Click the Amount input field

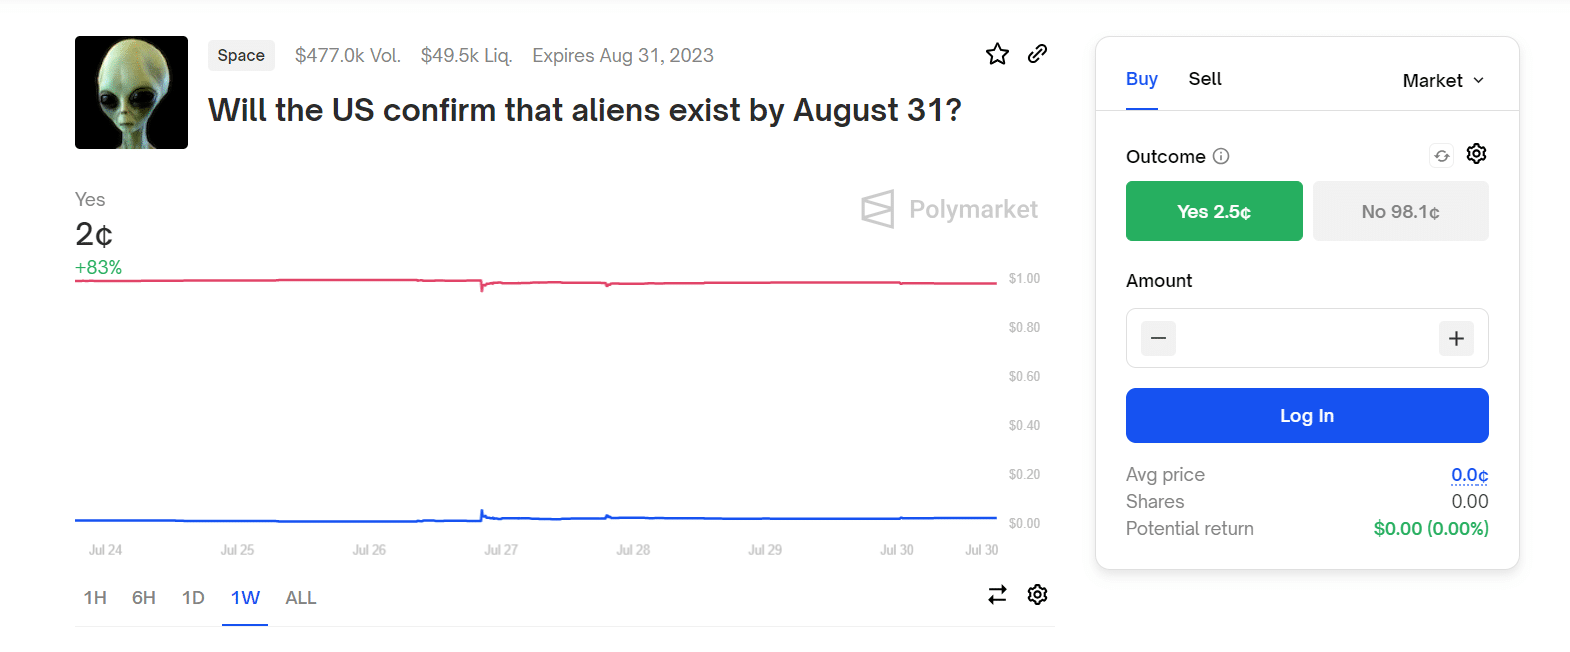click(x=1306, y=339)
